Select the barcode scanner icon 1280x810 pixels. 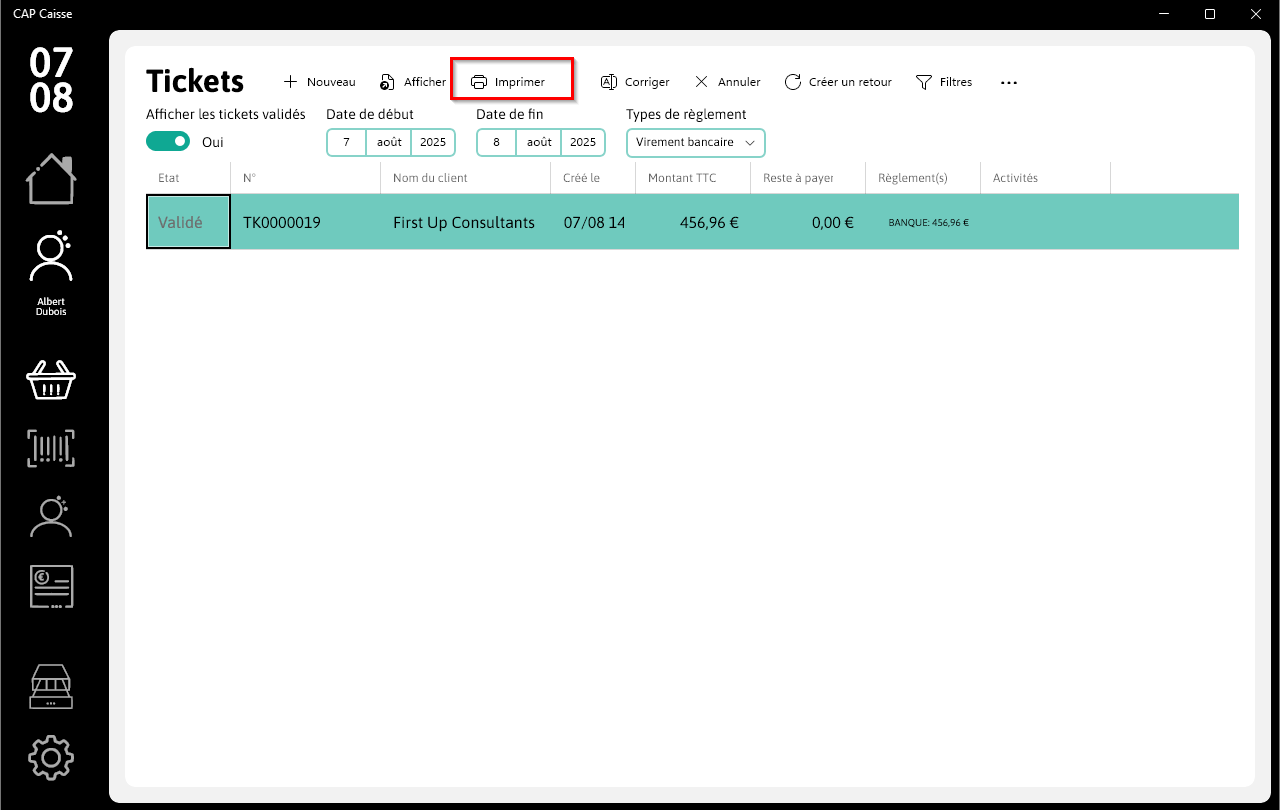tap(51, 448)
